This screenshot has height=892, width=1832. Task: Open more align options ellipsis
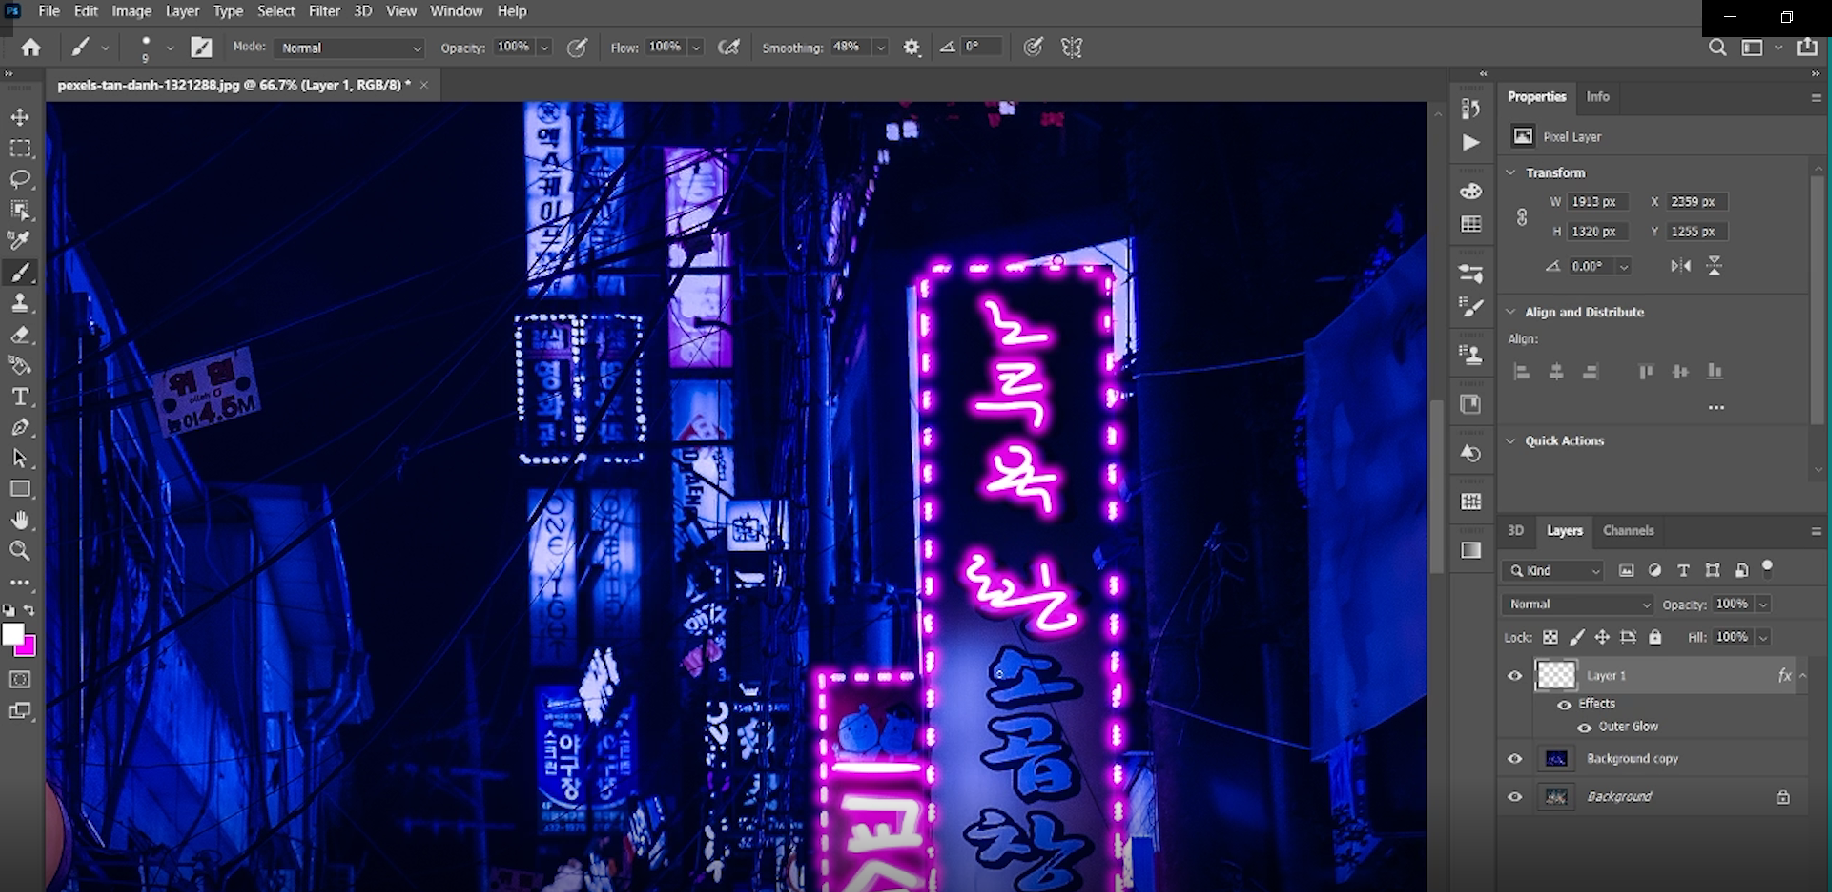coord(1716,408)
